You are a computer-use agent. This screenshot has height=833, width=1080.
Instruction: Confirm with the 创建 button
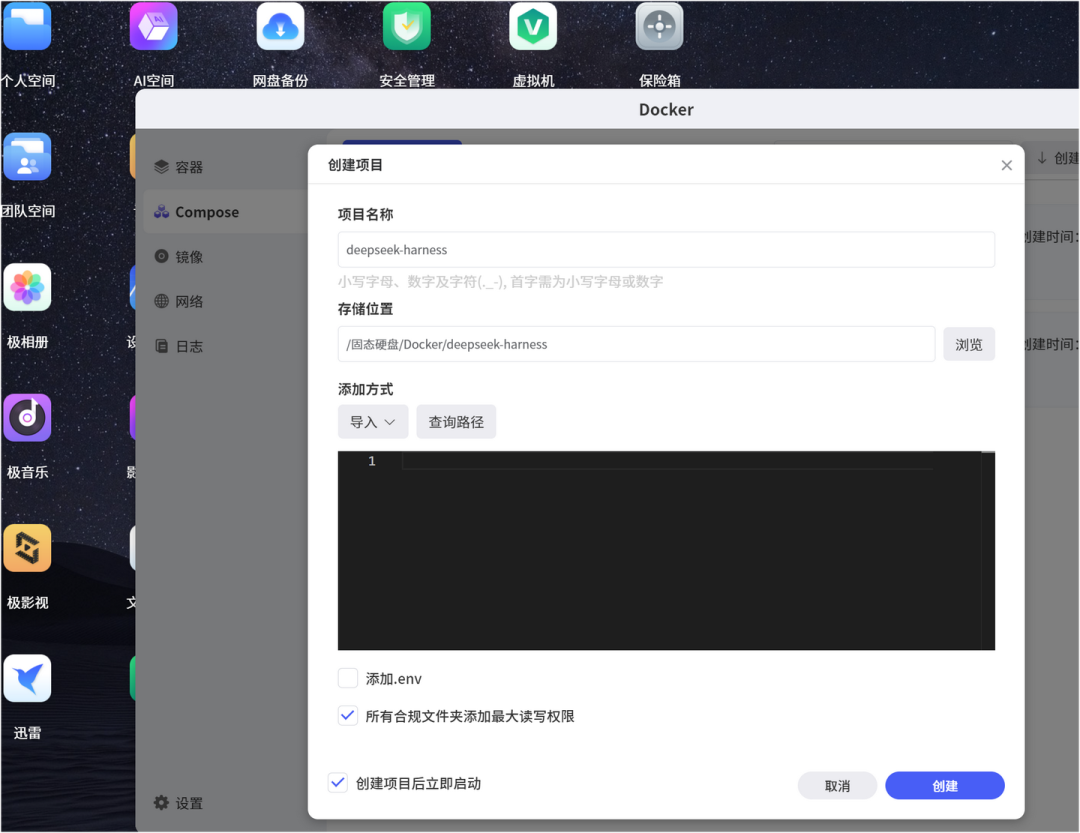[944, 785]
